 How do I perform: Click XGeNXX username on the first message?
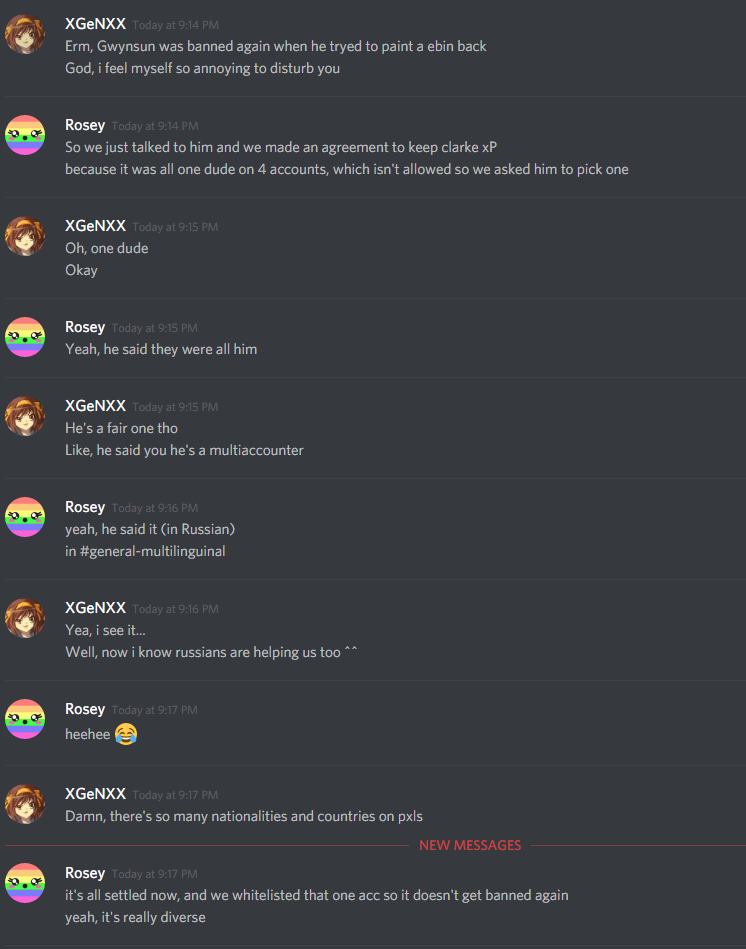[96, 24]
